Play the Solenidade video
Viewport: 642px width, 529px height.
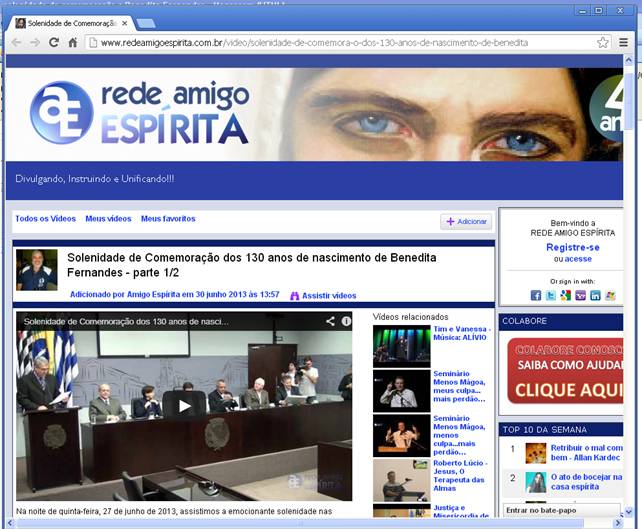pyautogui.click(x=184, y=405)
